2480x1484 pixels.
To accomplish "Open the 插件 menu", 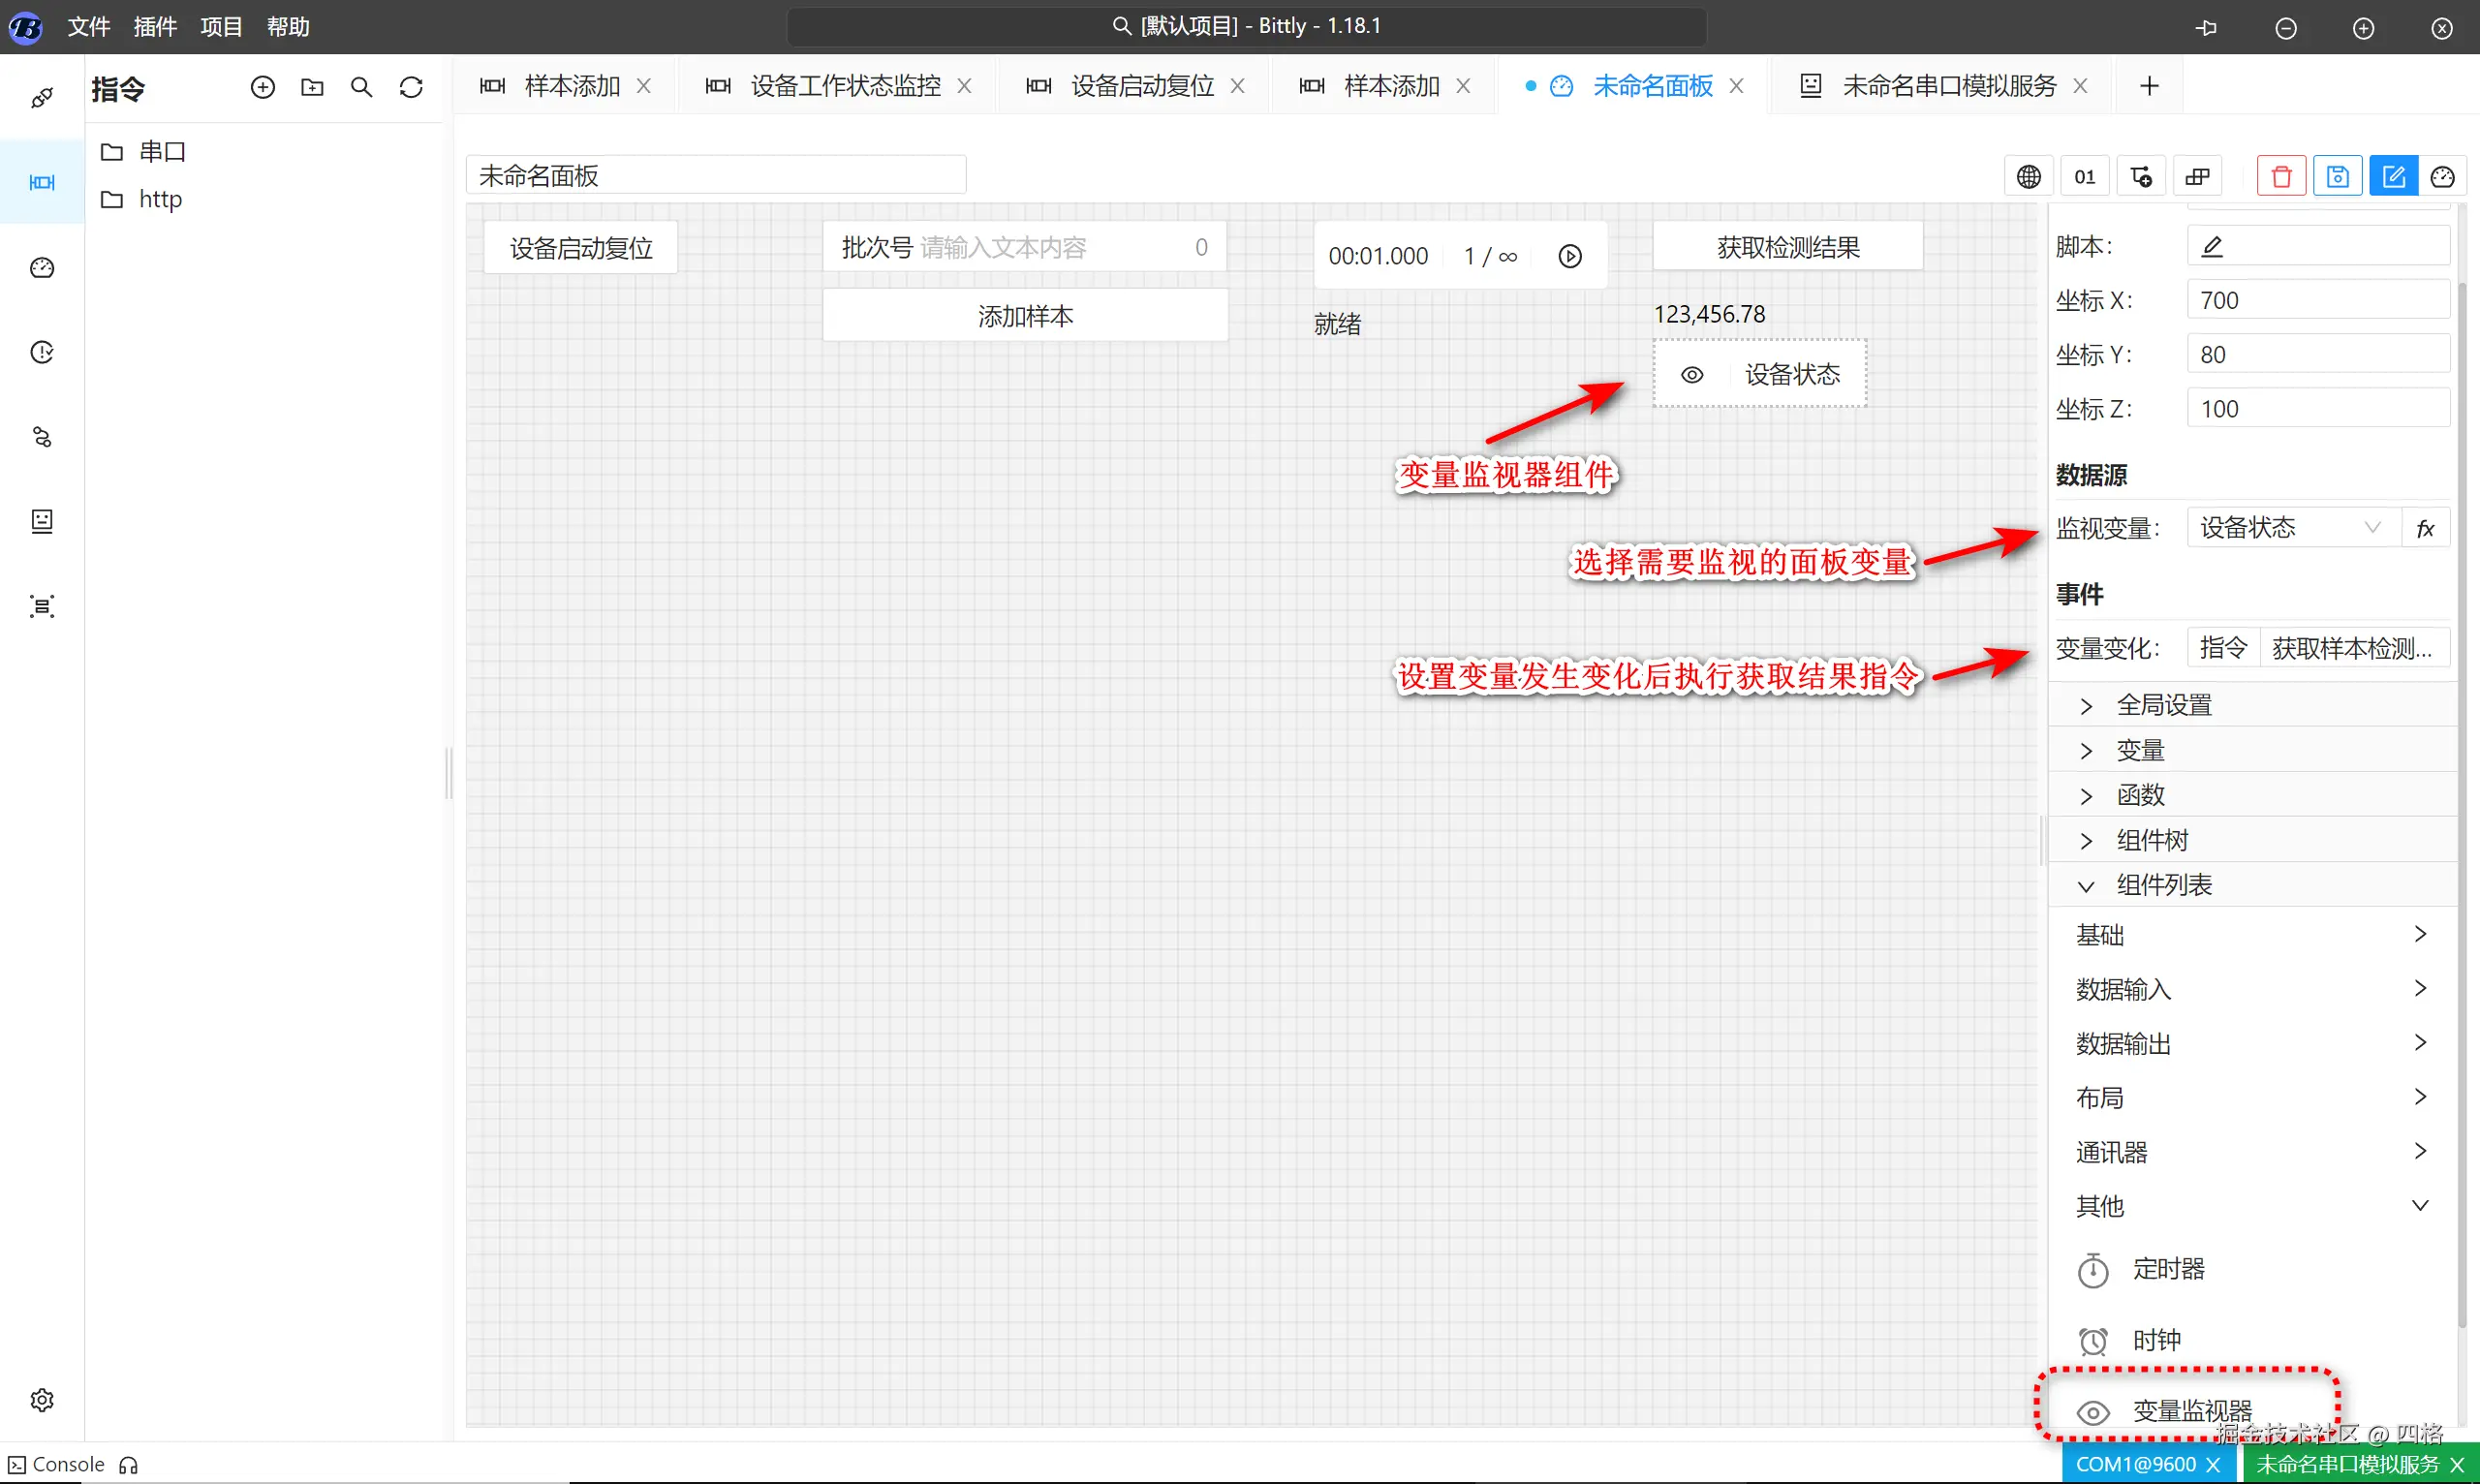I will (155, 27).
